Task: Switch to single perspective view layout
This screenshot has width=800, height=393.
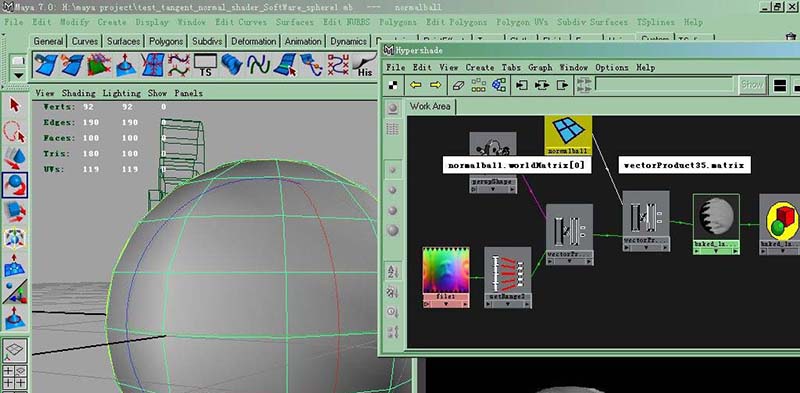Action: click(x=15, y=351)
